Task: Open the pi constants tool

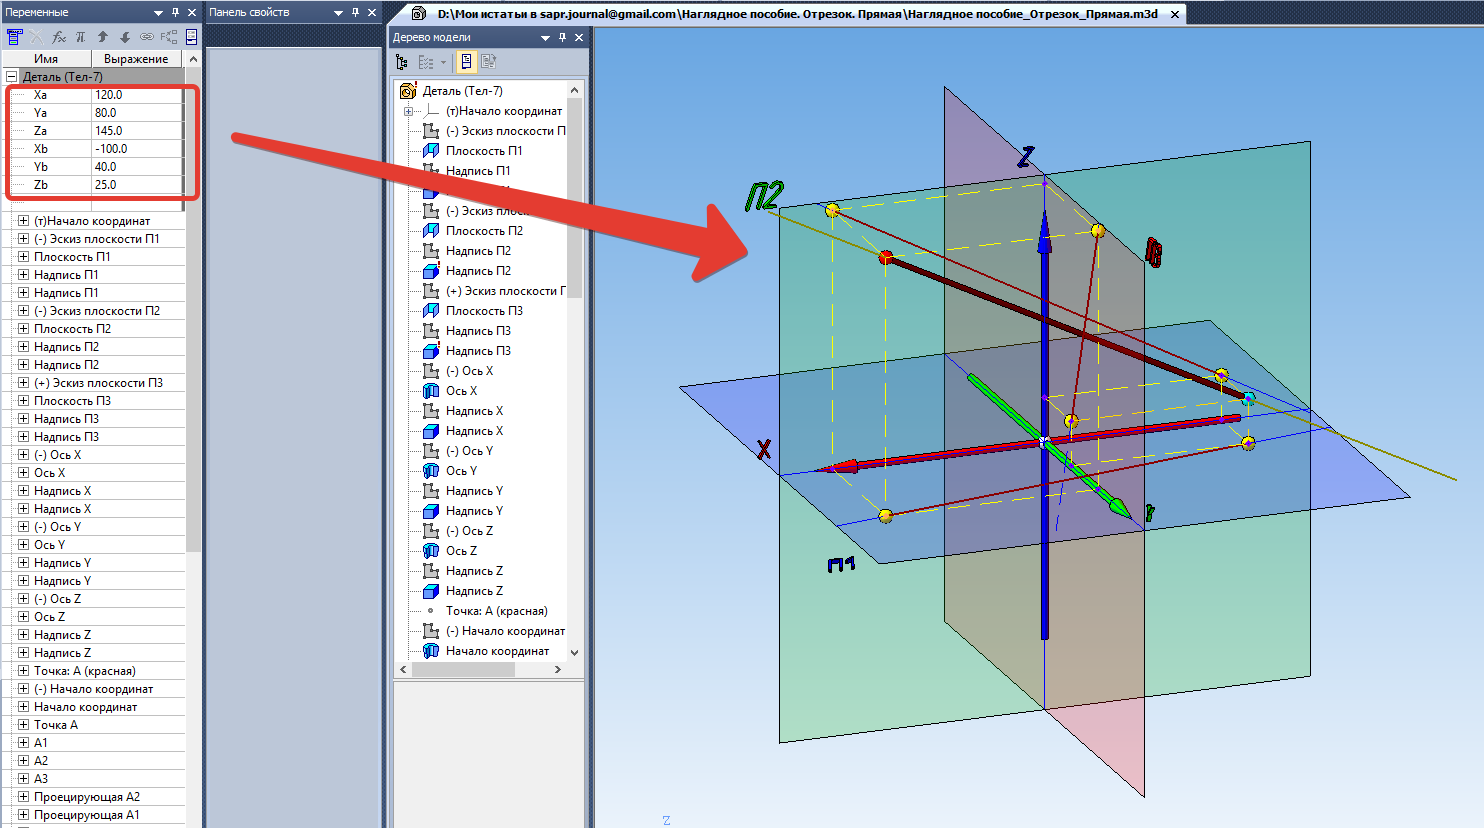Action: click(x=81, y=37)
